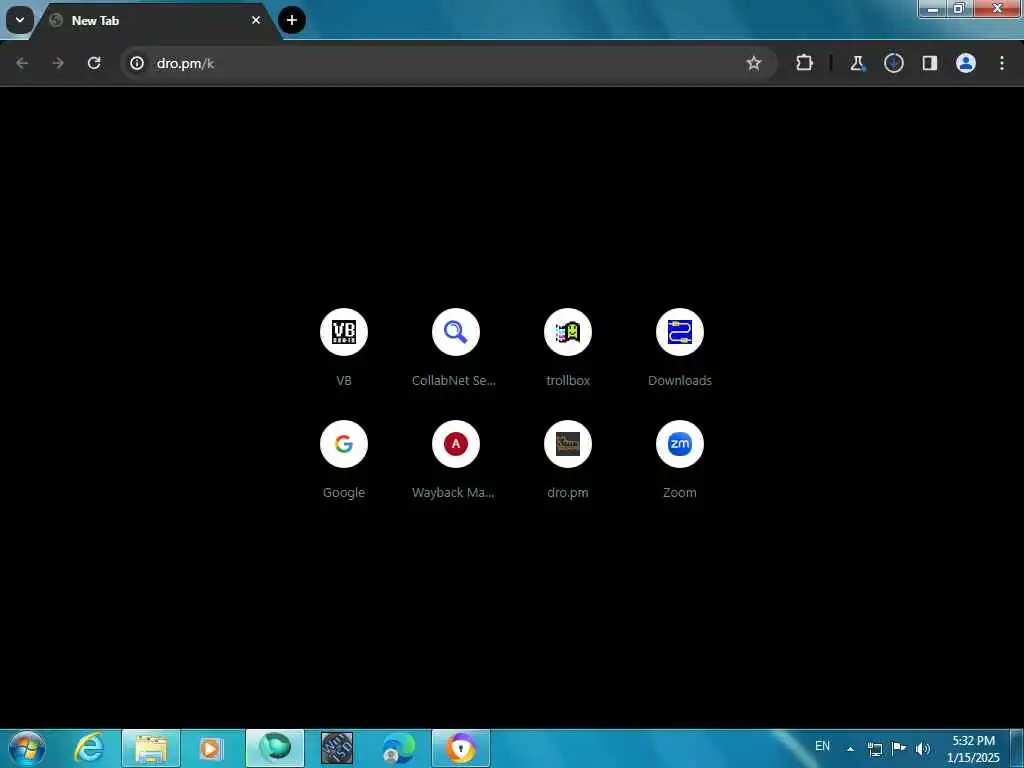1024x768 pixels.
Task: Open the CollabNet Se... shortcut
Action: tap(455, 347)
